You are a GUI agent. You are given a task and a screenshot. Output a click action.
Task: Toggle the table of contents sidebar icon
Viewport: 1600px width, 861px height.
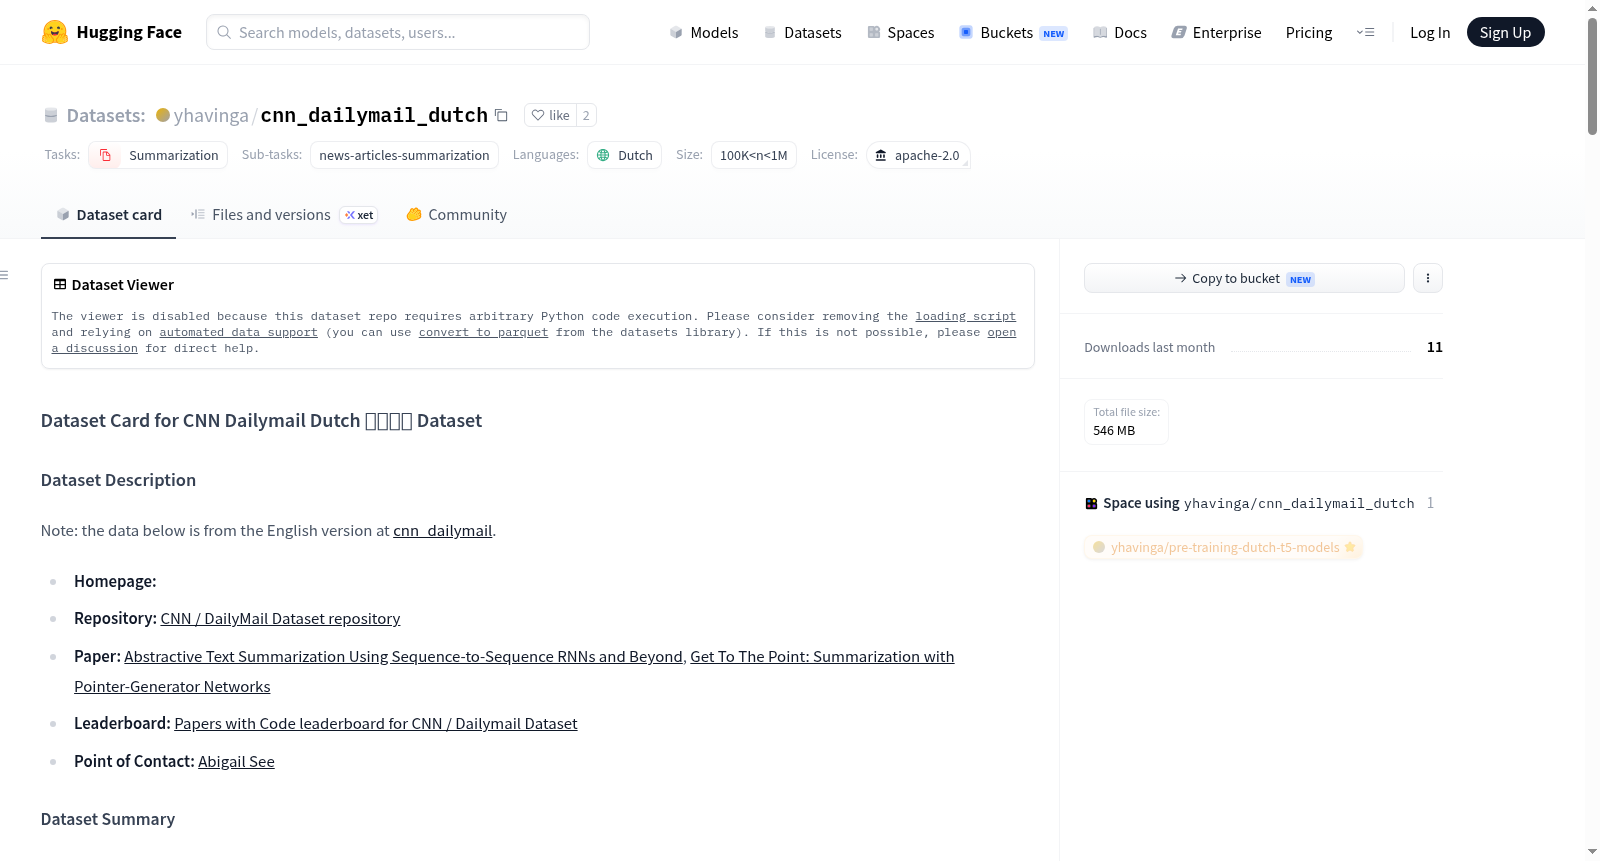[x=5, y=275]
